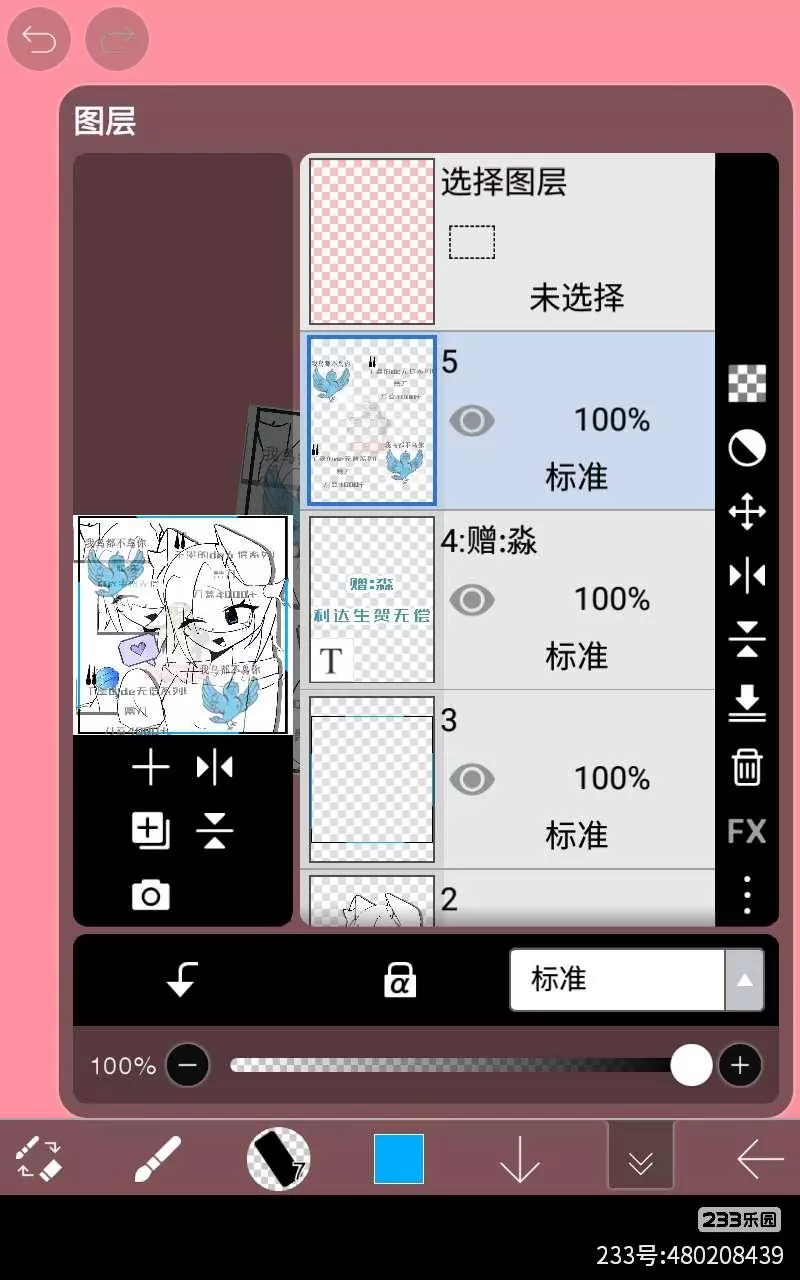This screenshot has width=800, height=1280.
Task: Delete layer using trash icon
Action: coord(747,768)
